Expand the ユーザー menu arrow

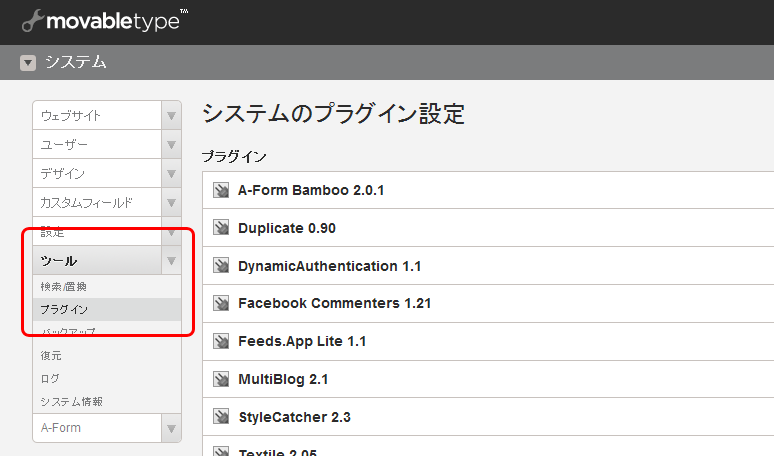pos(171,145)
